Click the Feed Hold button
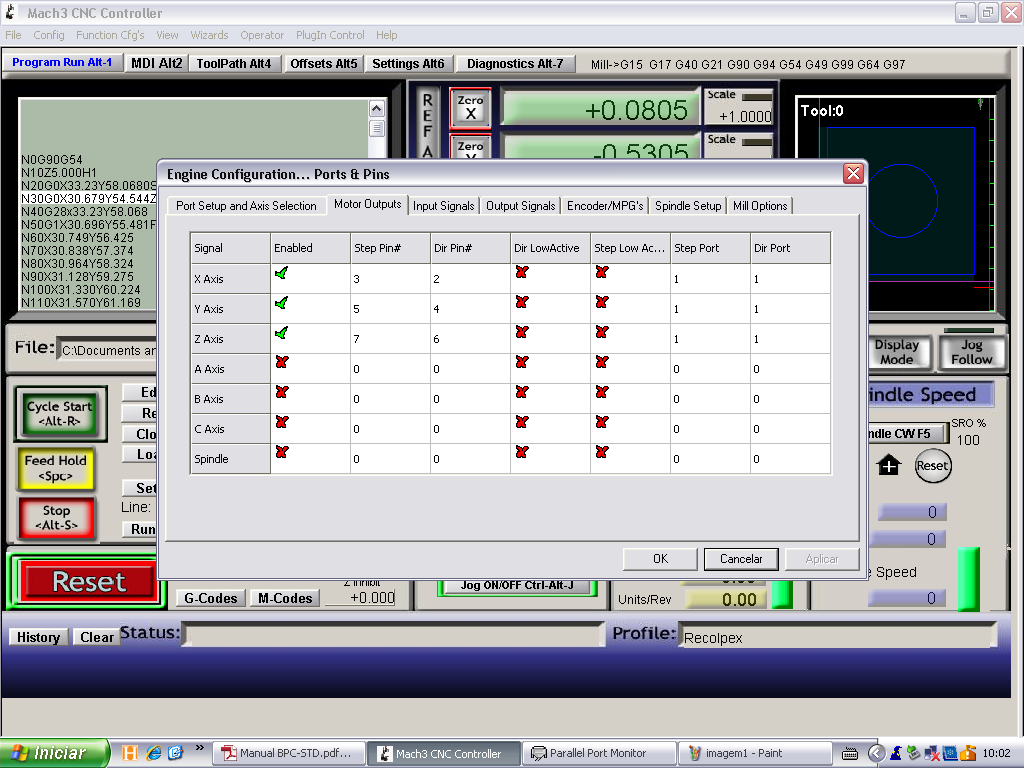 [56, 468]
